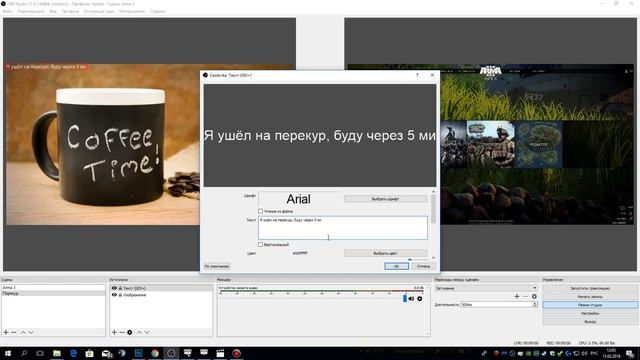Cancel the text properties dialog with Отмена
Viewport: 640px width, 360px height.
click(424, 266)
